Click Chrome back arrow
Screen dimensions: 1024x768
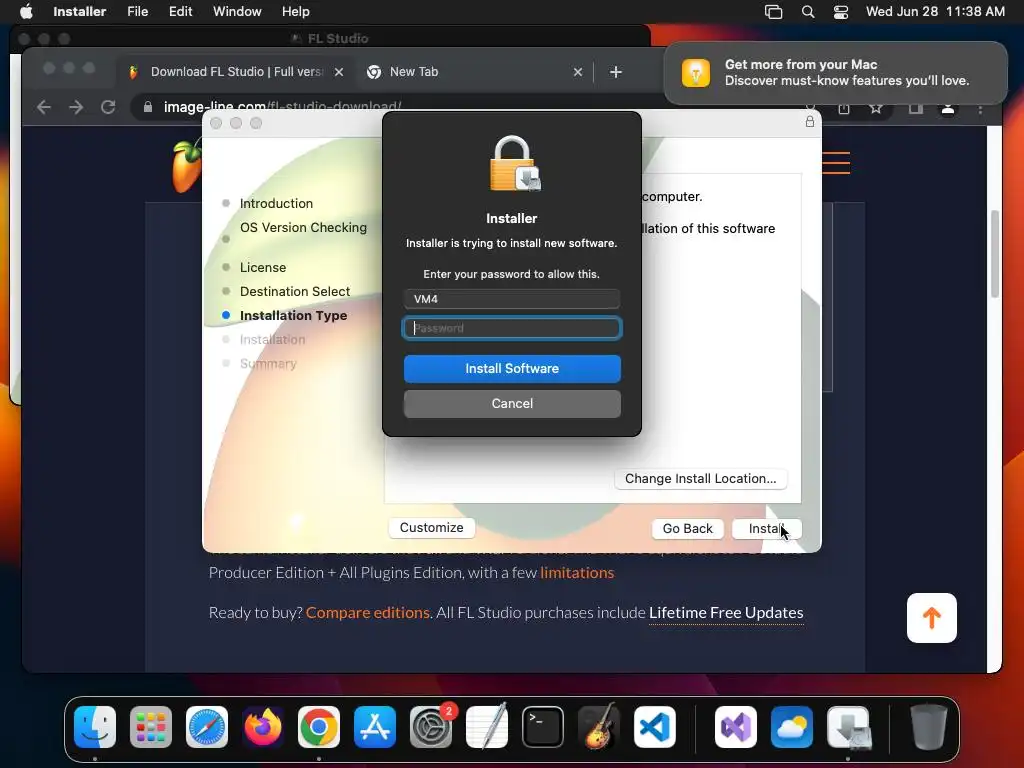[44, 106]
